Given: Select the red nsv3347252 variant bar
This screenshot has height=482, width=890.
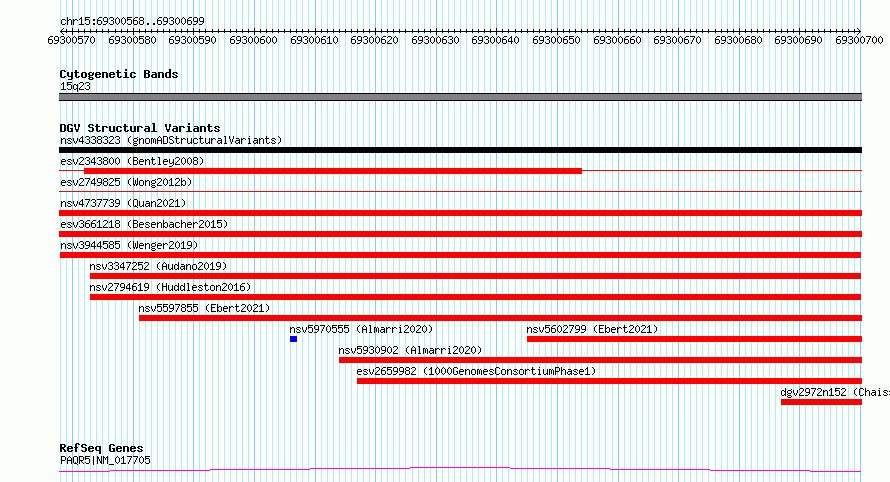Looking at the screenshot, I should 476,276.
